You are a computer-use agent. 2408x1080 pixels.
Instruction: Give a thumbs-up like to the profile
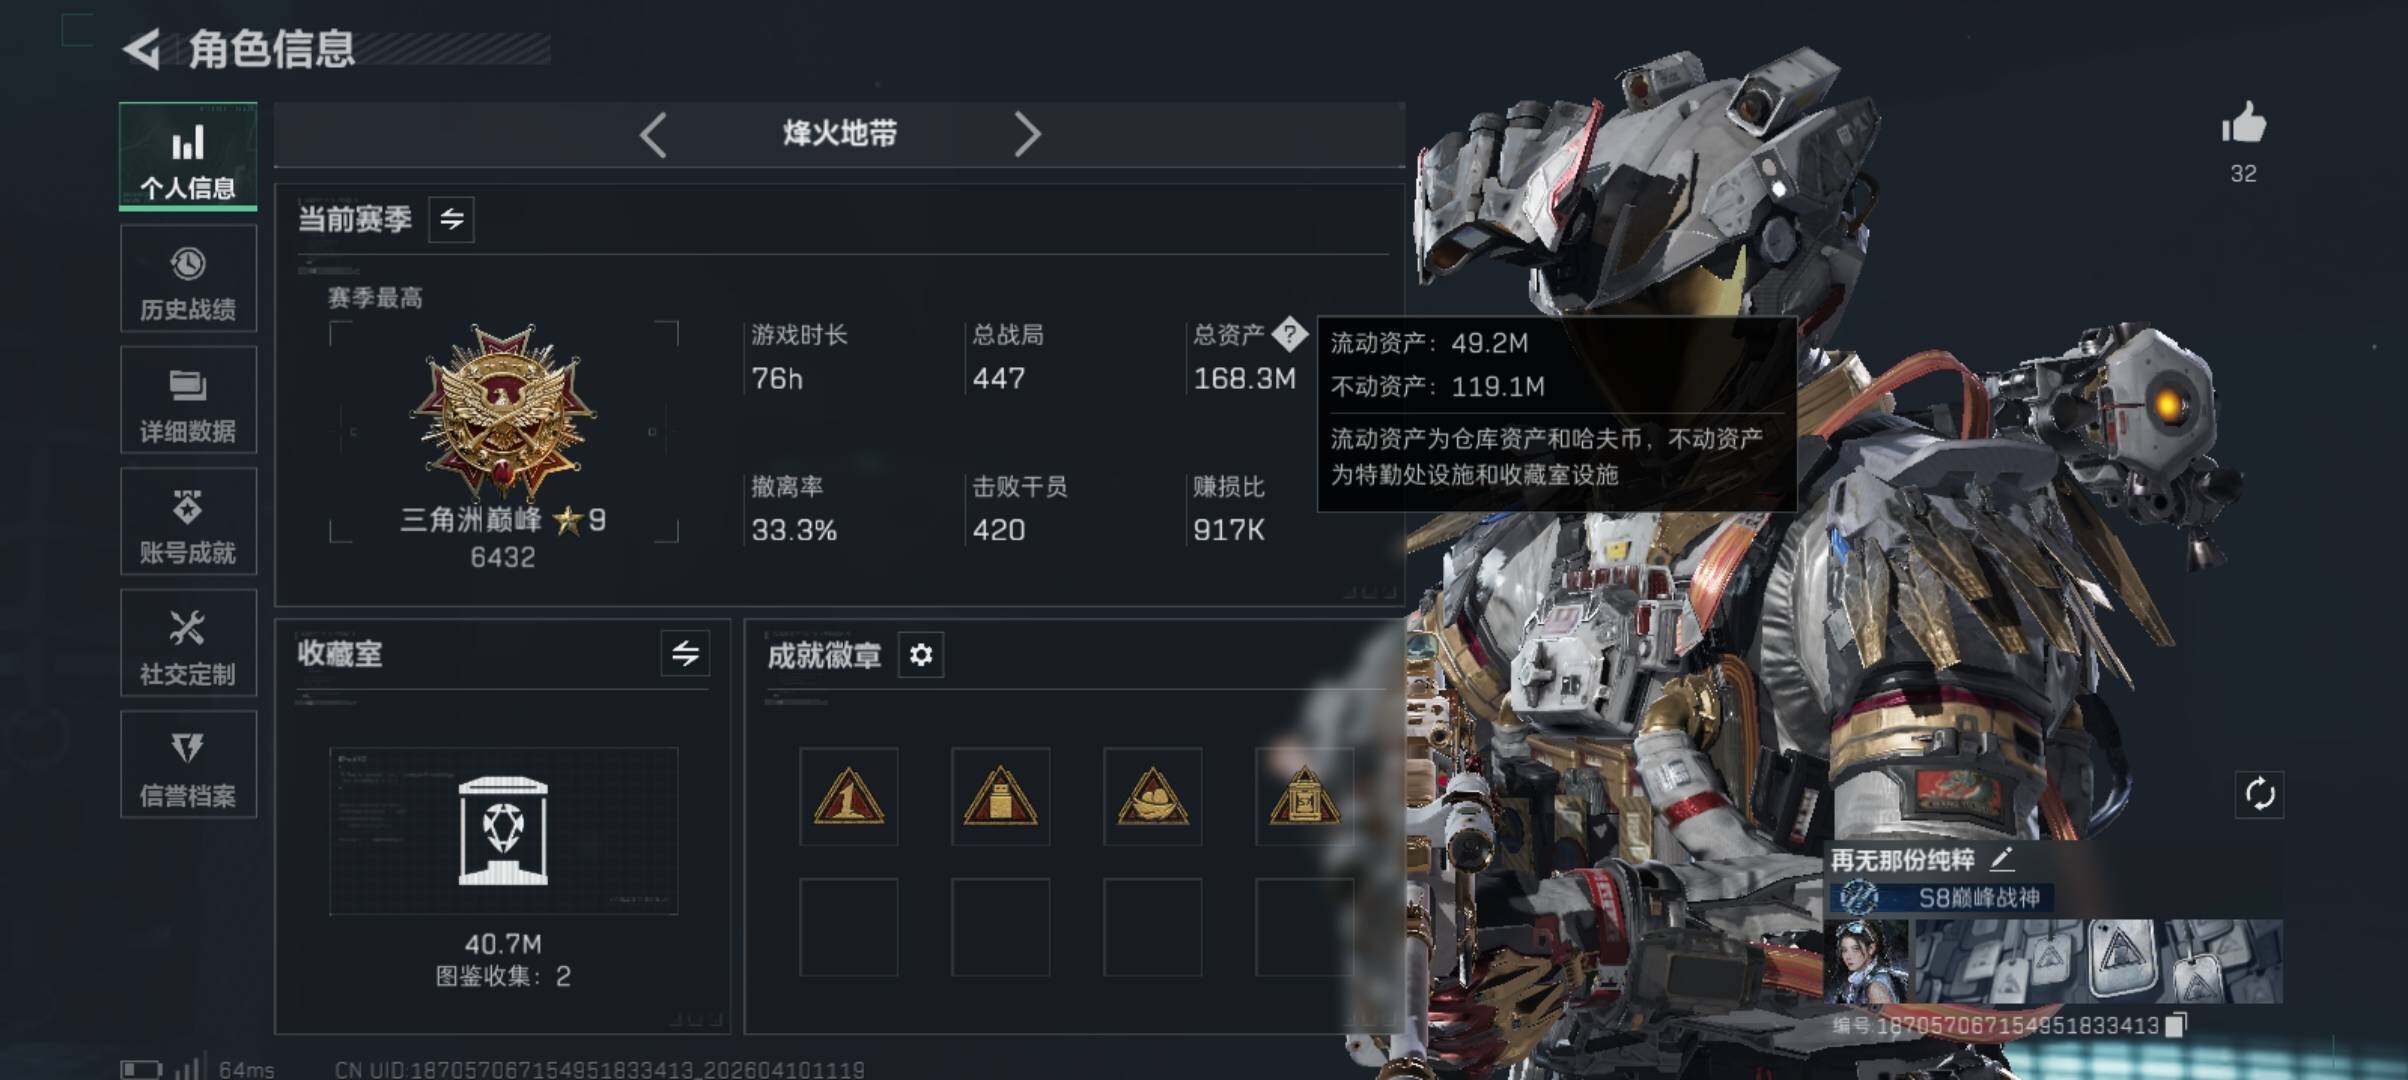pos(2243,124)
